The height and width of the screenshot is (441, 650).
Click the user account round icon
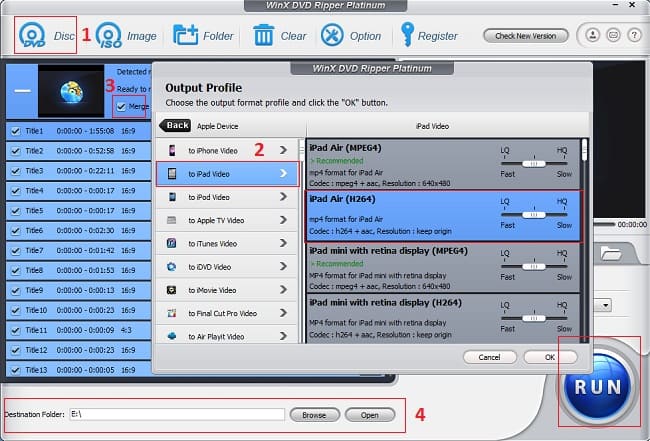point(592,36)
